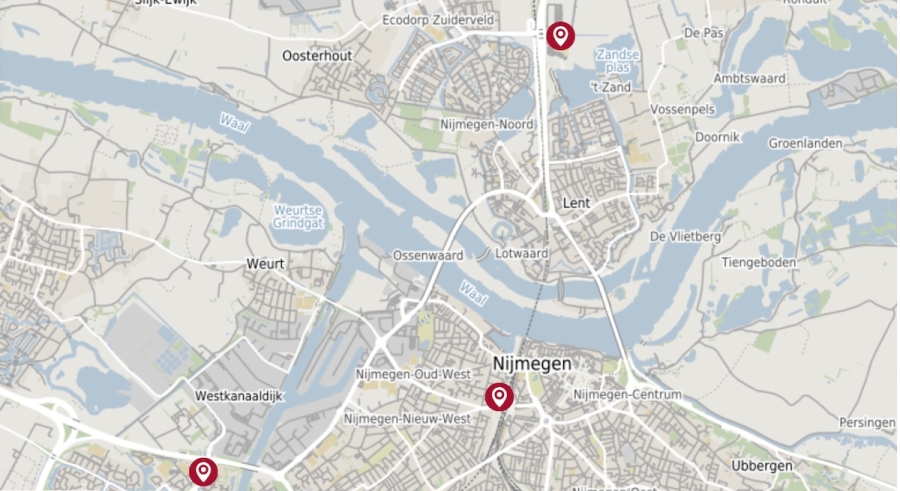Select the Lotwaard label
The image size is (900, 491).
pyautogui.click(x=522, y=253)
